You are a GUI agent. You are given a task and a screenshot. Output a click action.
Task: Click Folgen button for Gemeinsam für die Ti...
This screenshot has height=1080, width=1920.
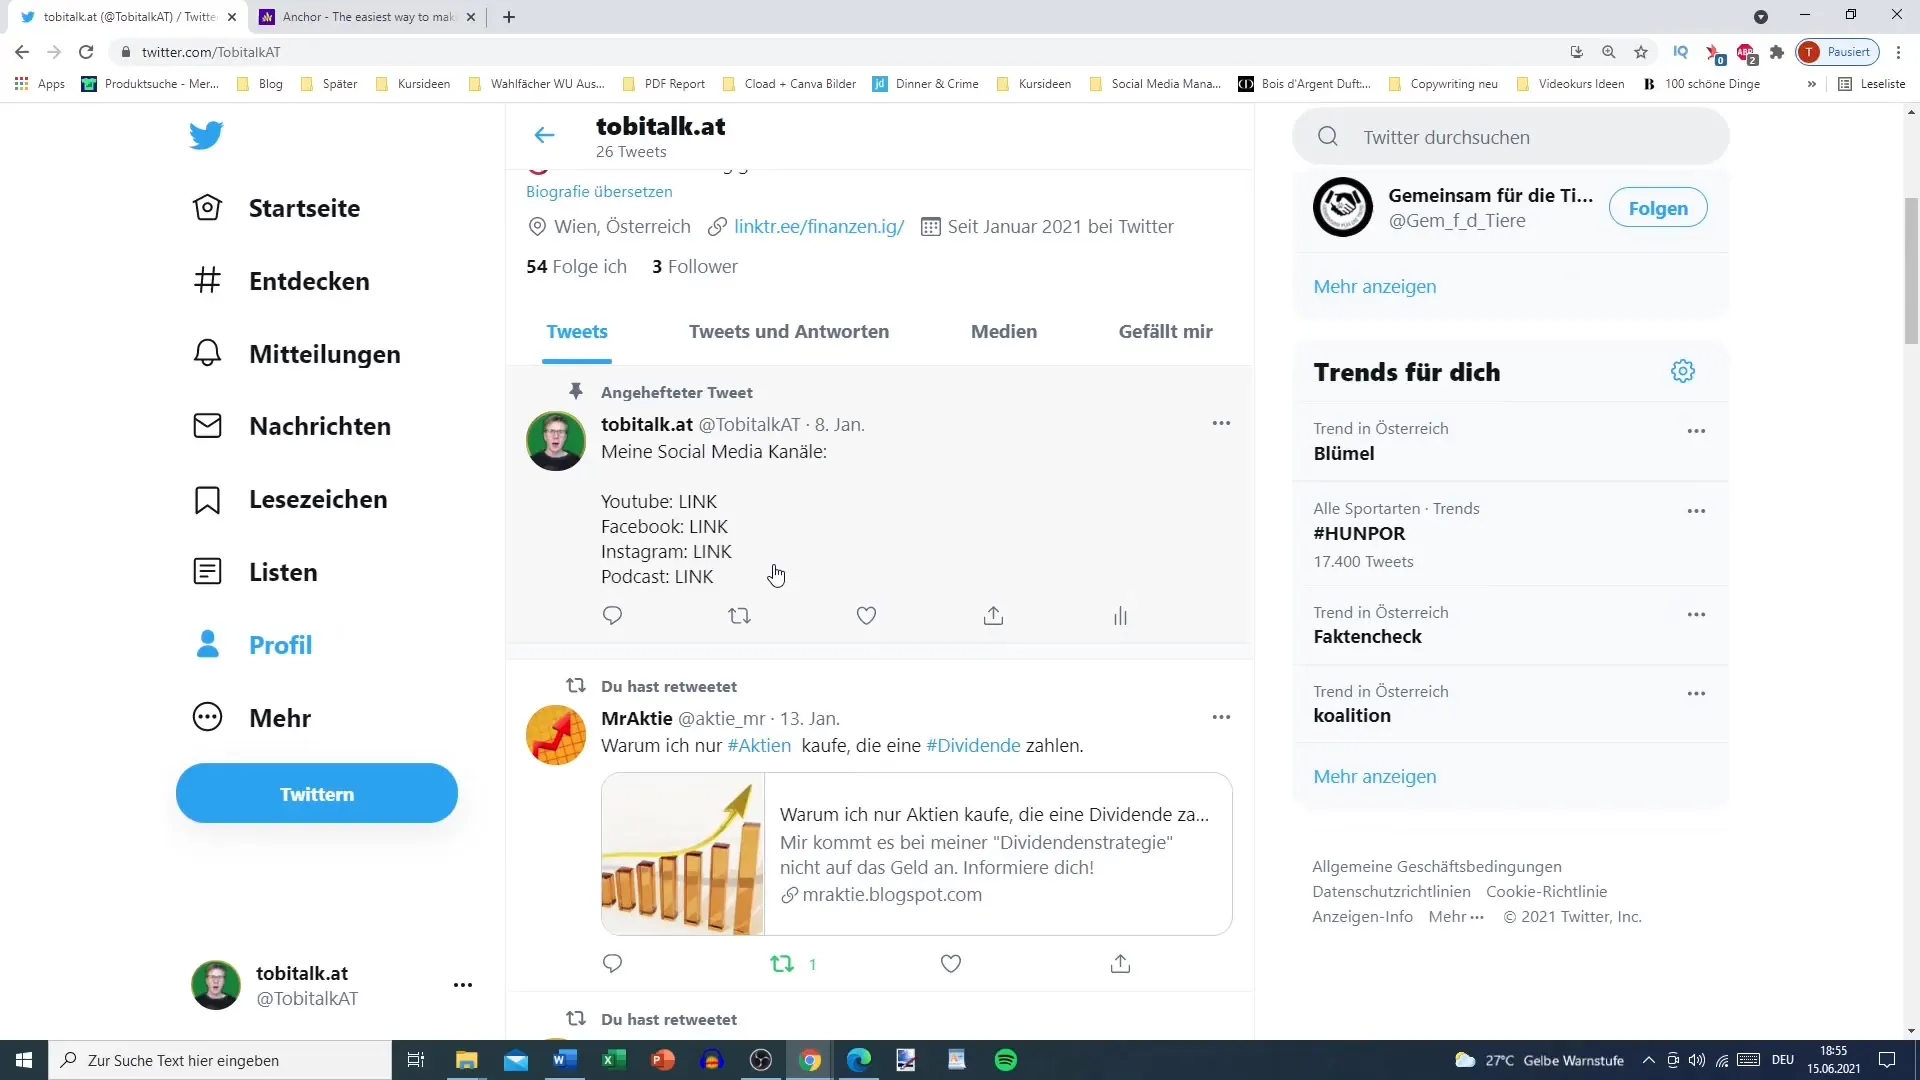[1658, 208]
